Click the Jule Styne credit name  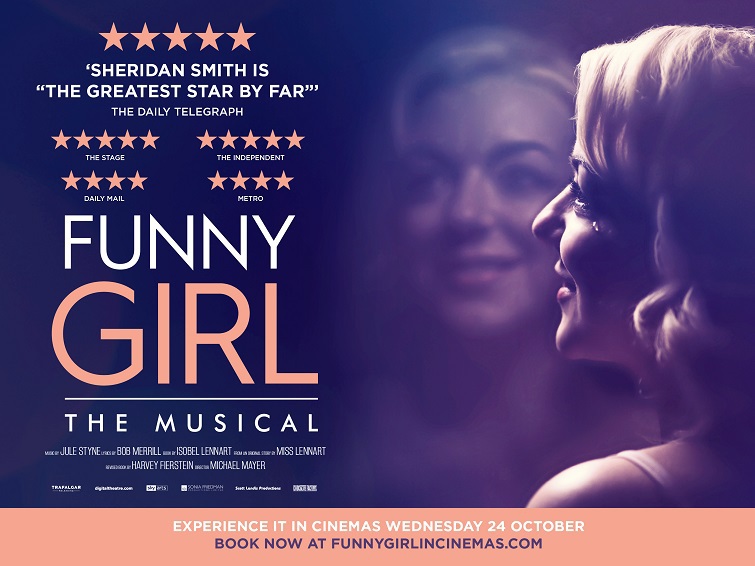tap(80, 451)
